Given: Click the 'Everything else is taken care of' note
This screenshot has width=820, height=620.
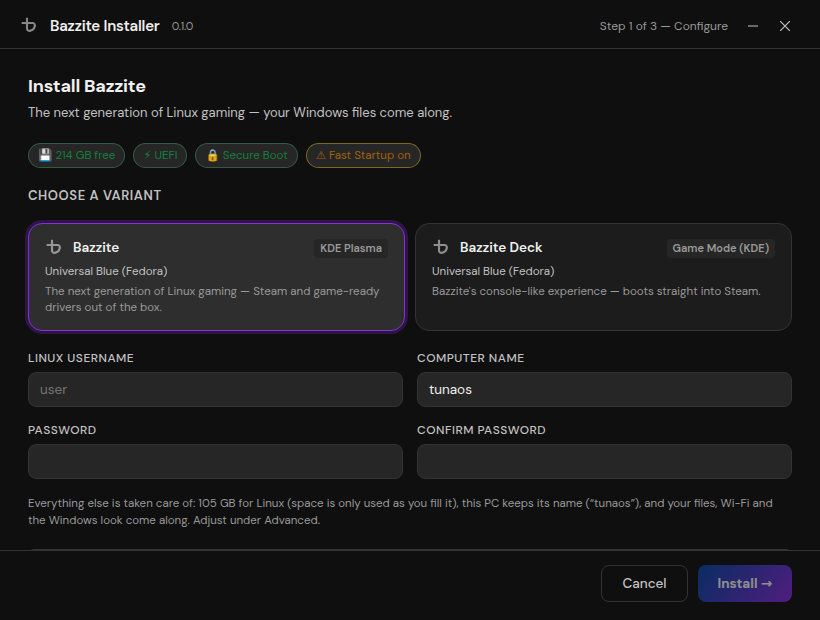Looking at the screenshot, I should click(400, 512).
